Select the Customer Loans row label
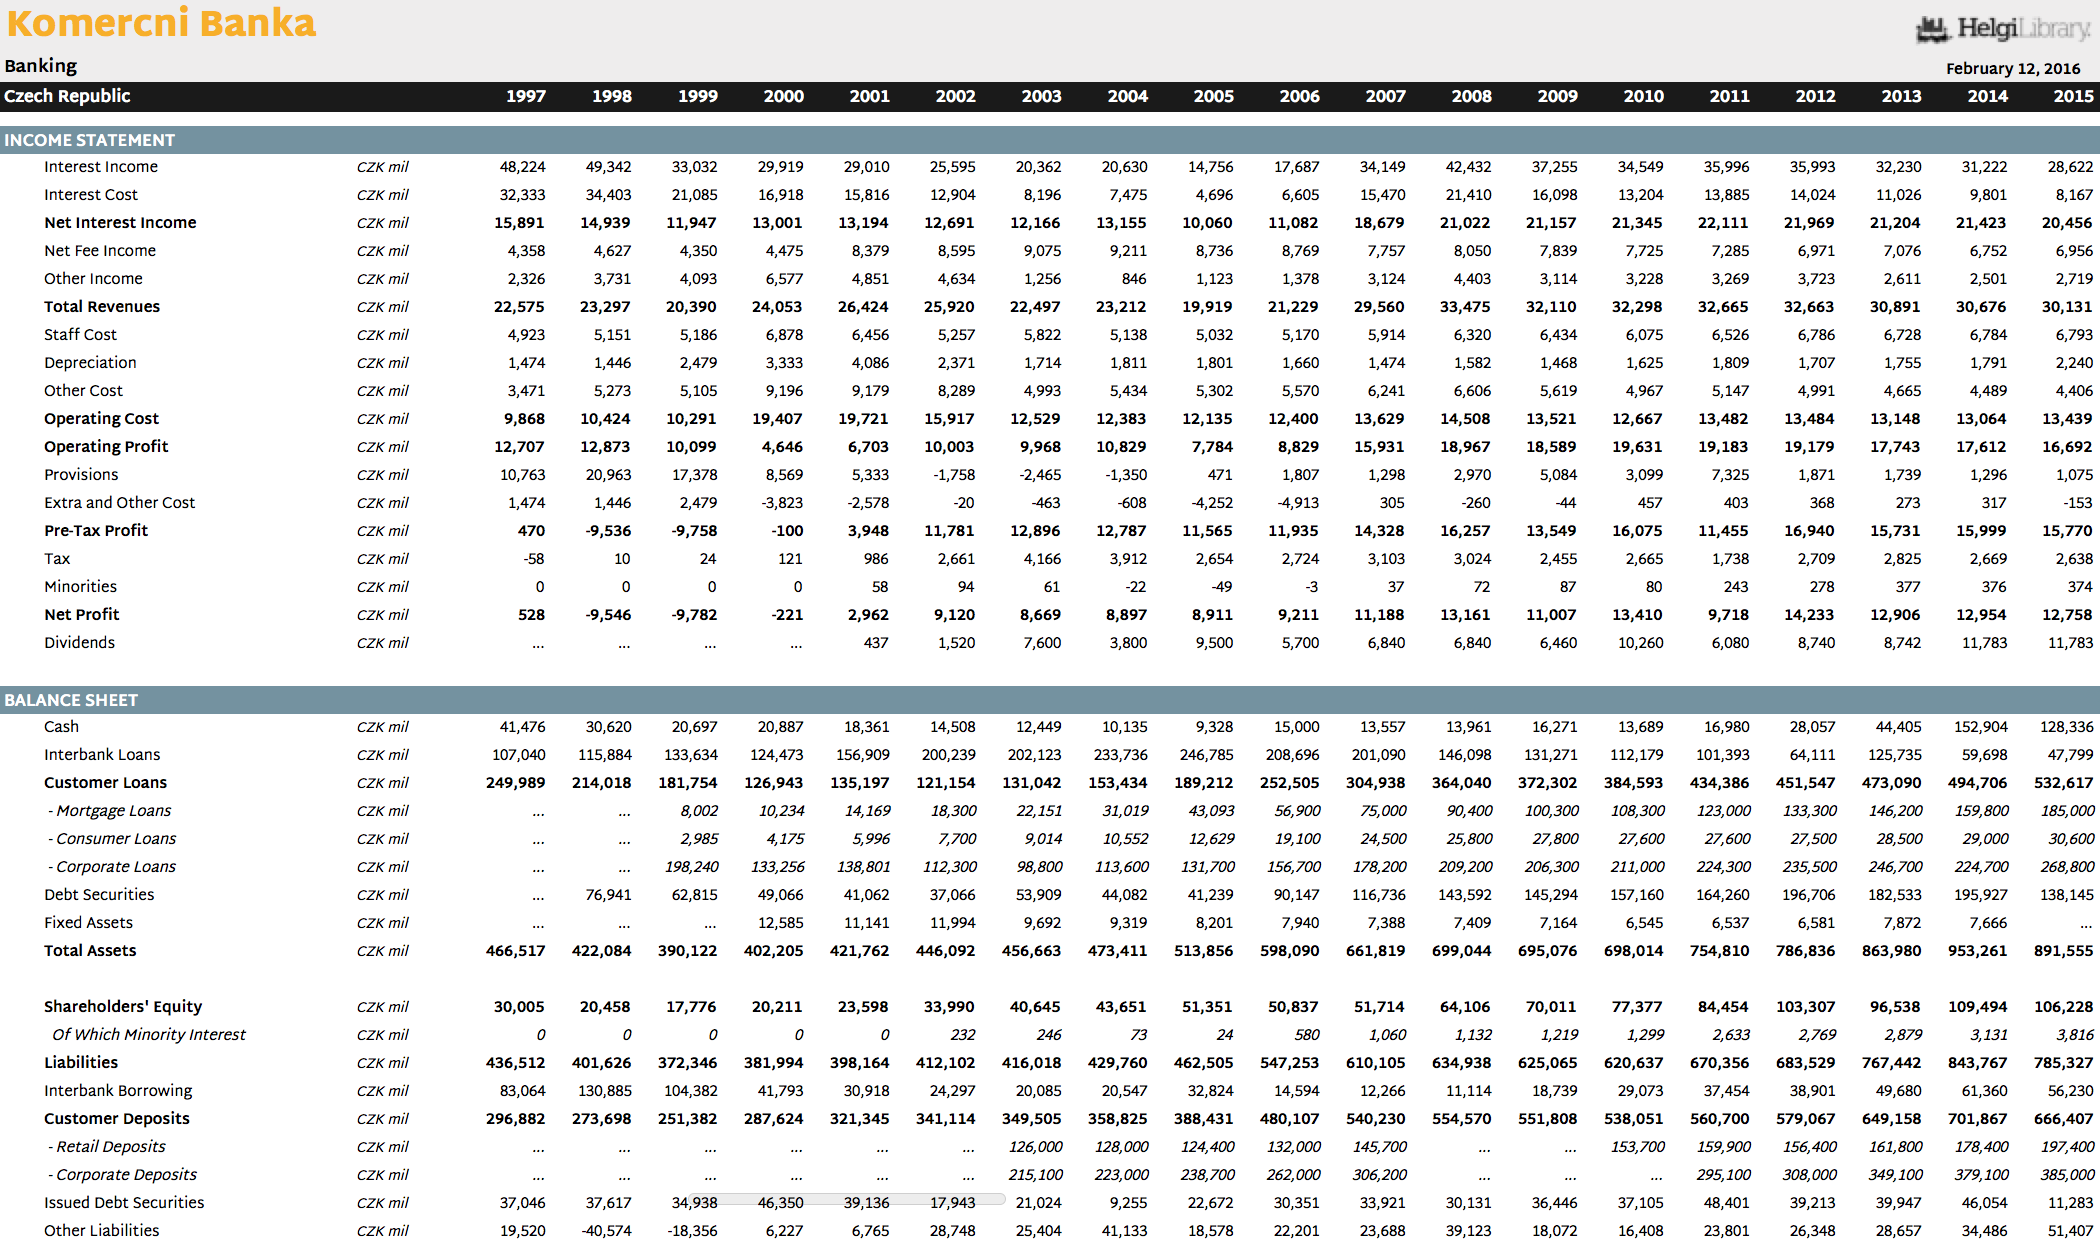The image size is (2100, 1252). point(105,783)
